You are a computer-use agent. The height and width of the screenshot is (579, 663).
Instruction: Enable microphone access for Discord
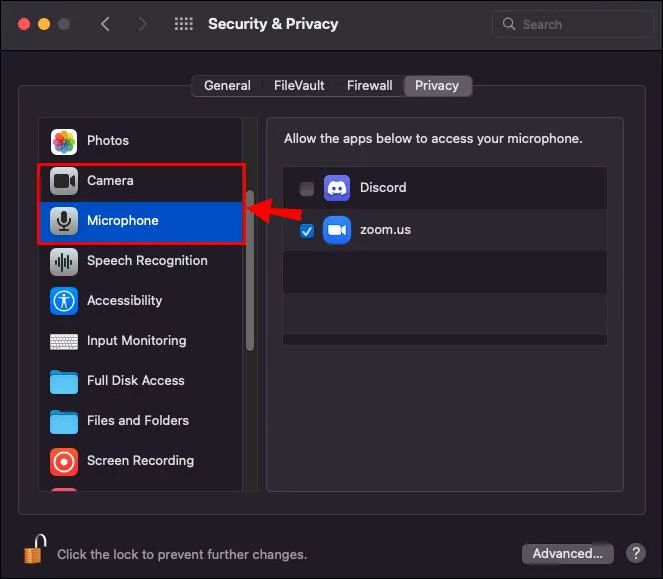click(307, 189)
